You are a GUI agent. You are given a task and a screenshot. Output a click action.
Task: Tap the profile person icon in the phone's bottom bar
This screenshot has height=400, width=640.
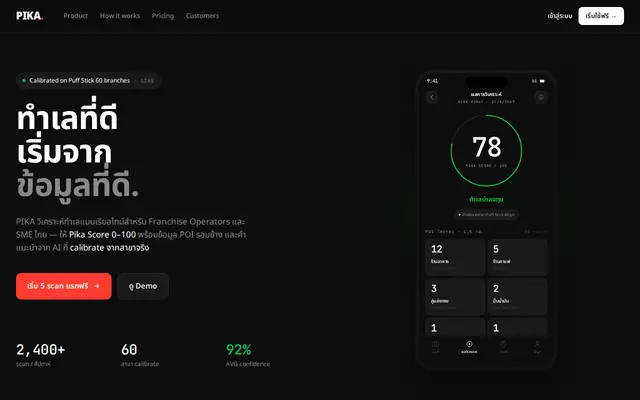tap(538, 344)
